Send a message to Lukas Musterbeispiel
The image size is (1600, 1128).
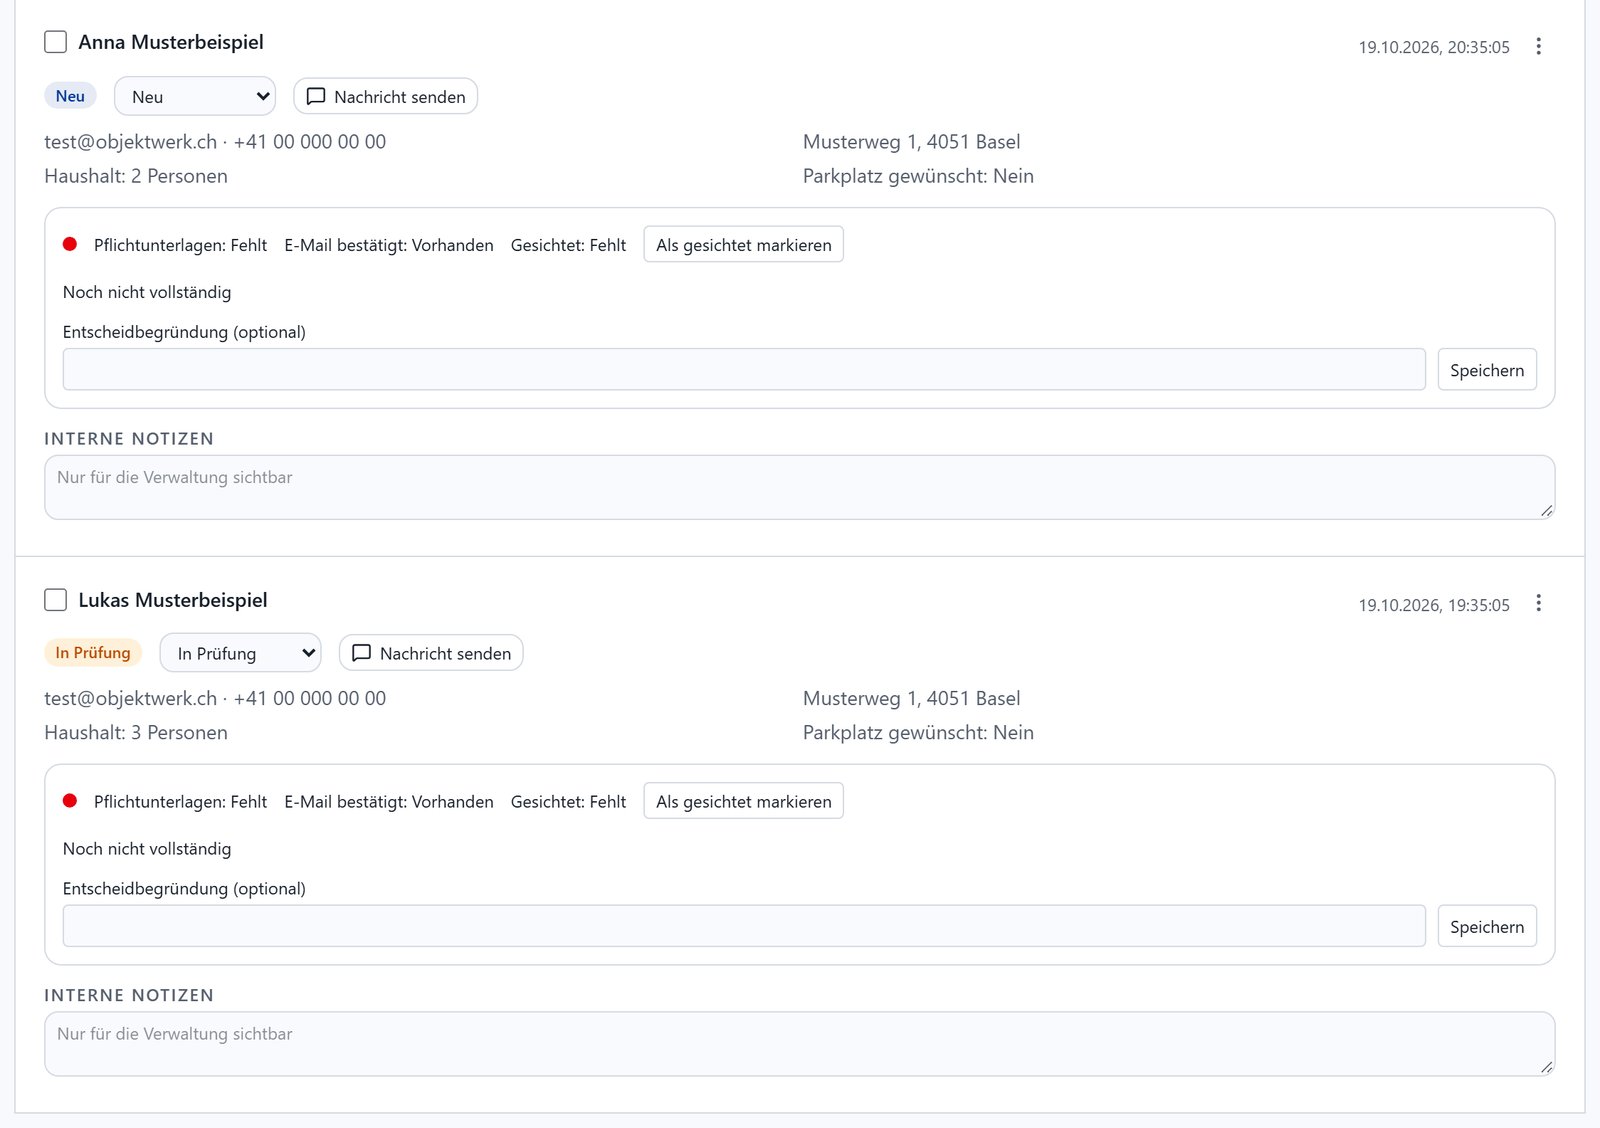tap(431, 653)
